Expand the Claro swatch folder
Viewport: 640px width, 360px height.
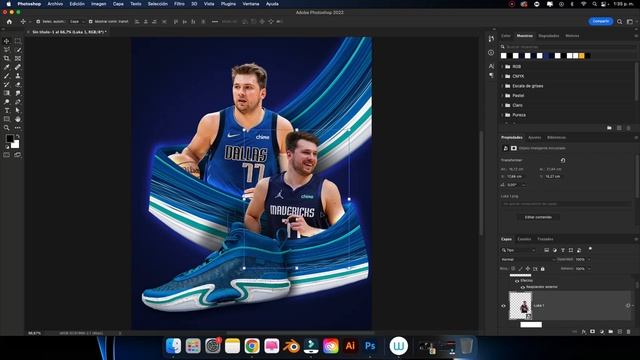(502, 105)
